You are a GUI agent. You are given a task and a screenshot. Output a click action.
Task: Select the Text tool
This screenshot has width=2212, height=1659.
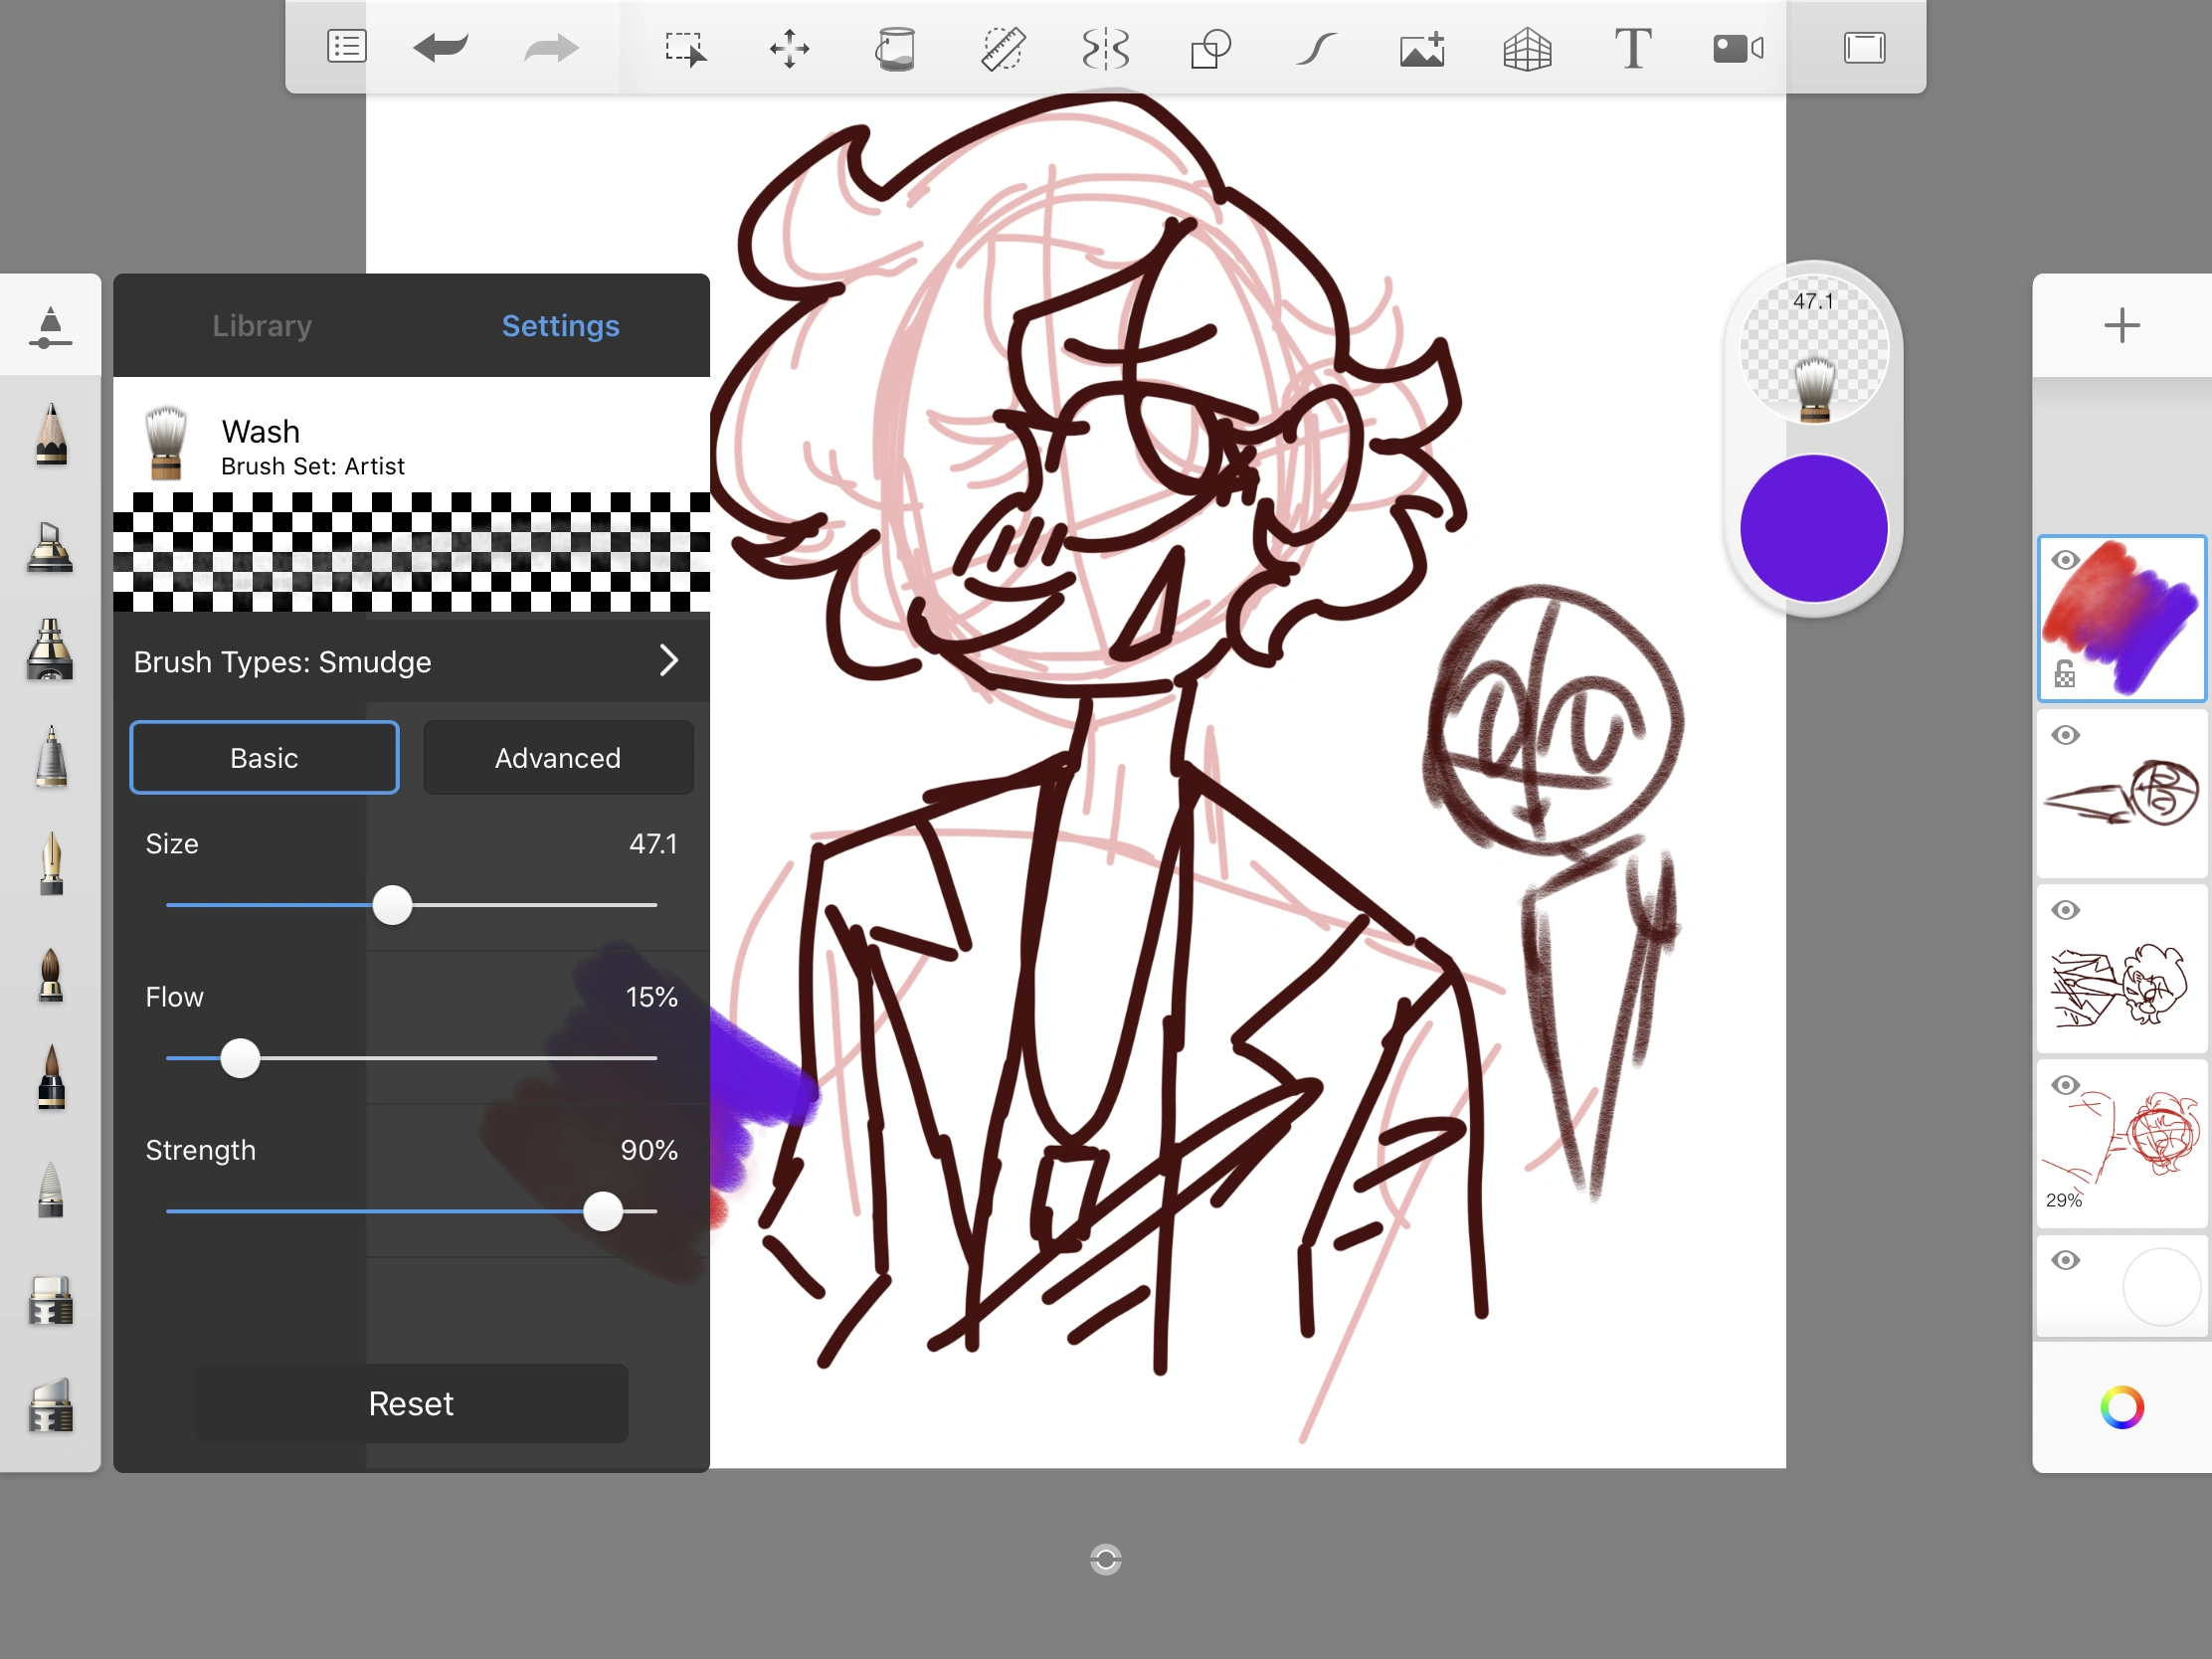point(1632,48)
